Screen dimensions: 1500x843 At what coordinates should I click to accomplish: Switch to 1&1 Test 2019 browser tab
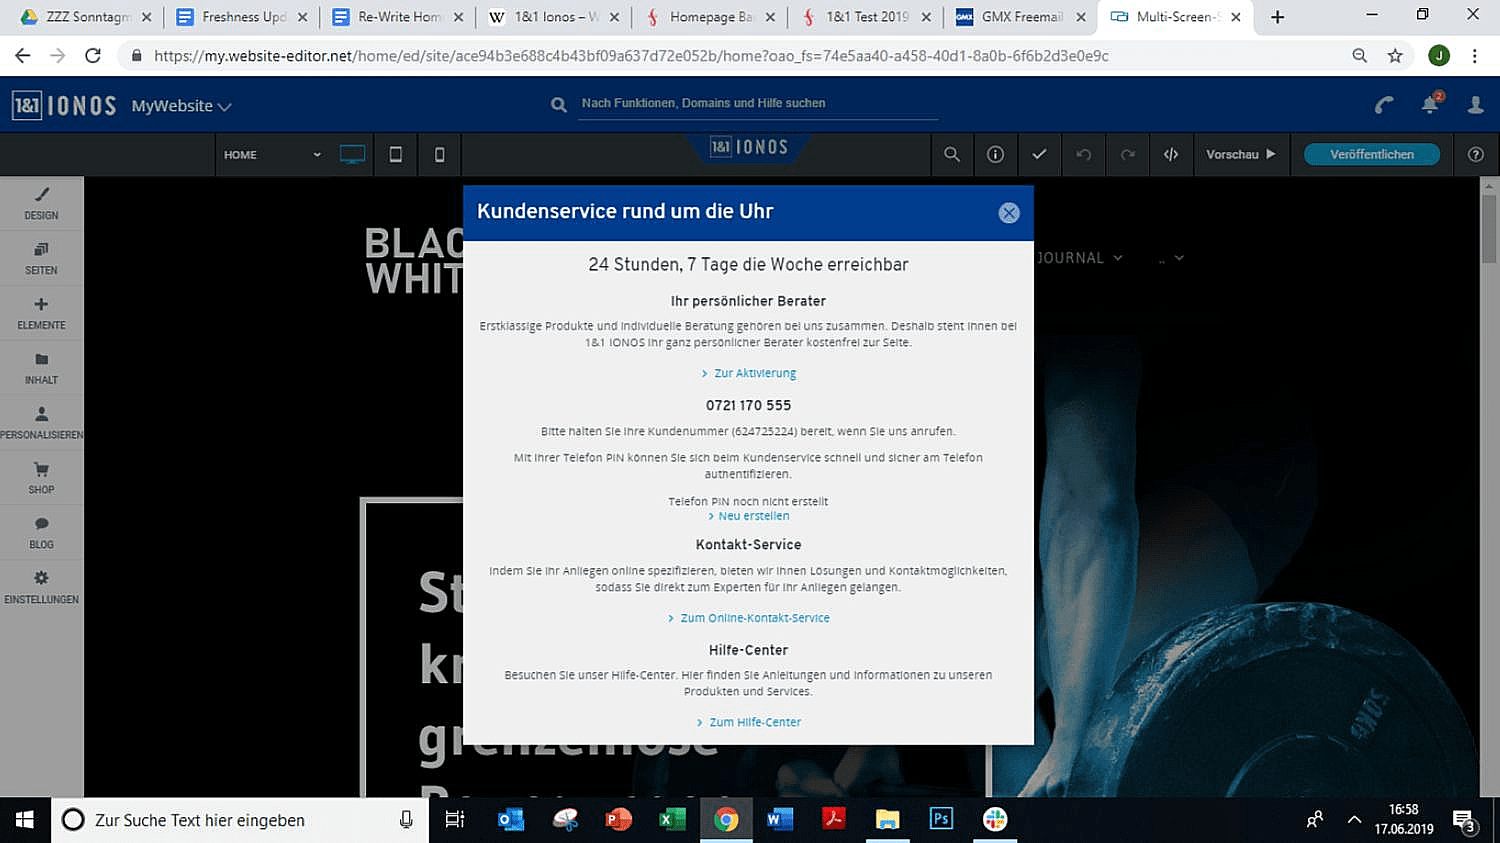coord(866,17)
